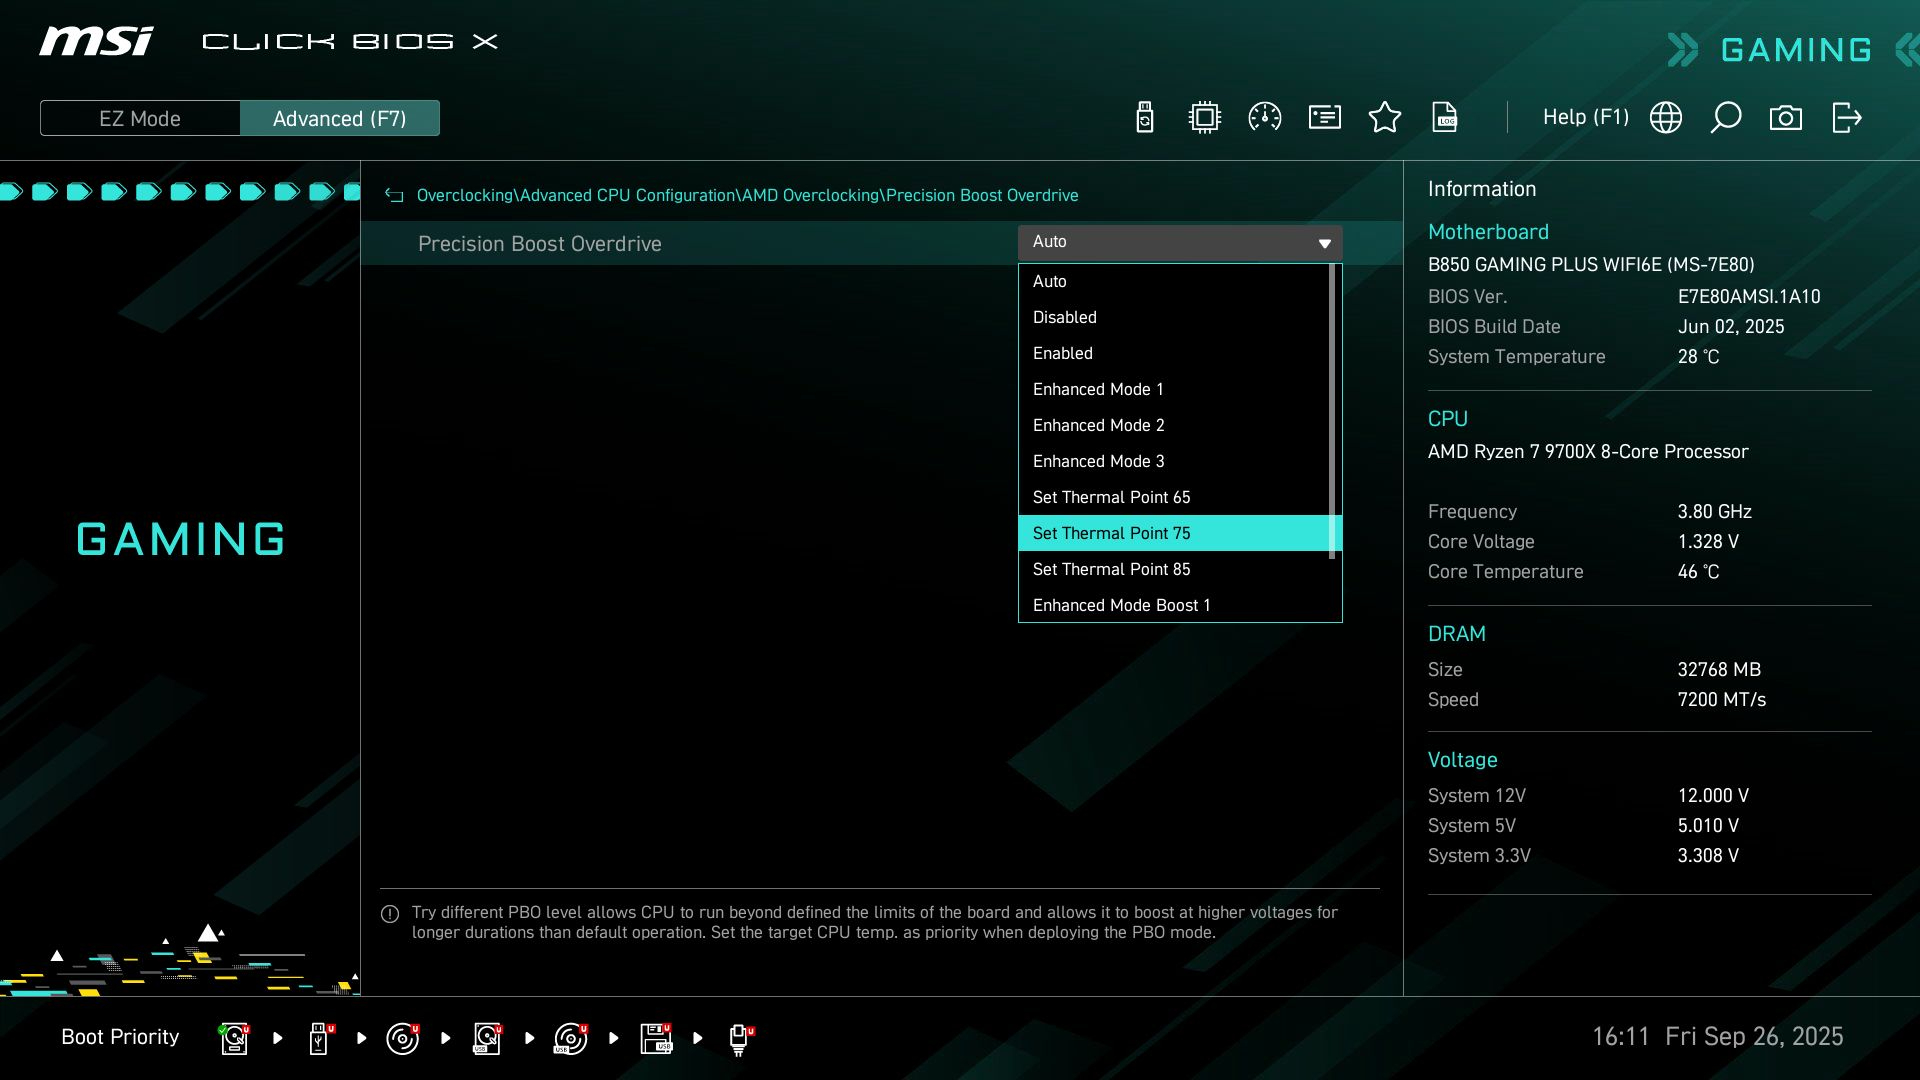Screen dimensions: 1920x1080
Task: Take a screenshot with camera icon
Action: click(x=1786, y=118)
